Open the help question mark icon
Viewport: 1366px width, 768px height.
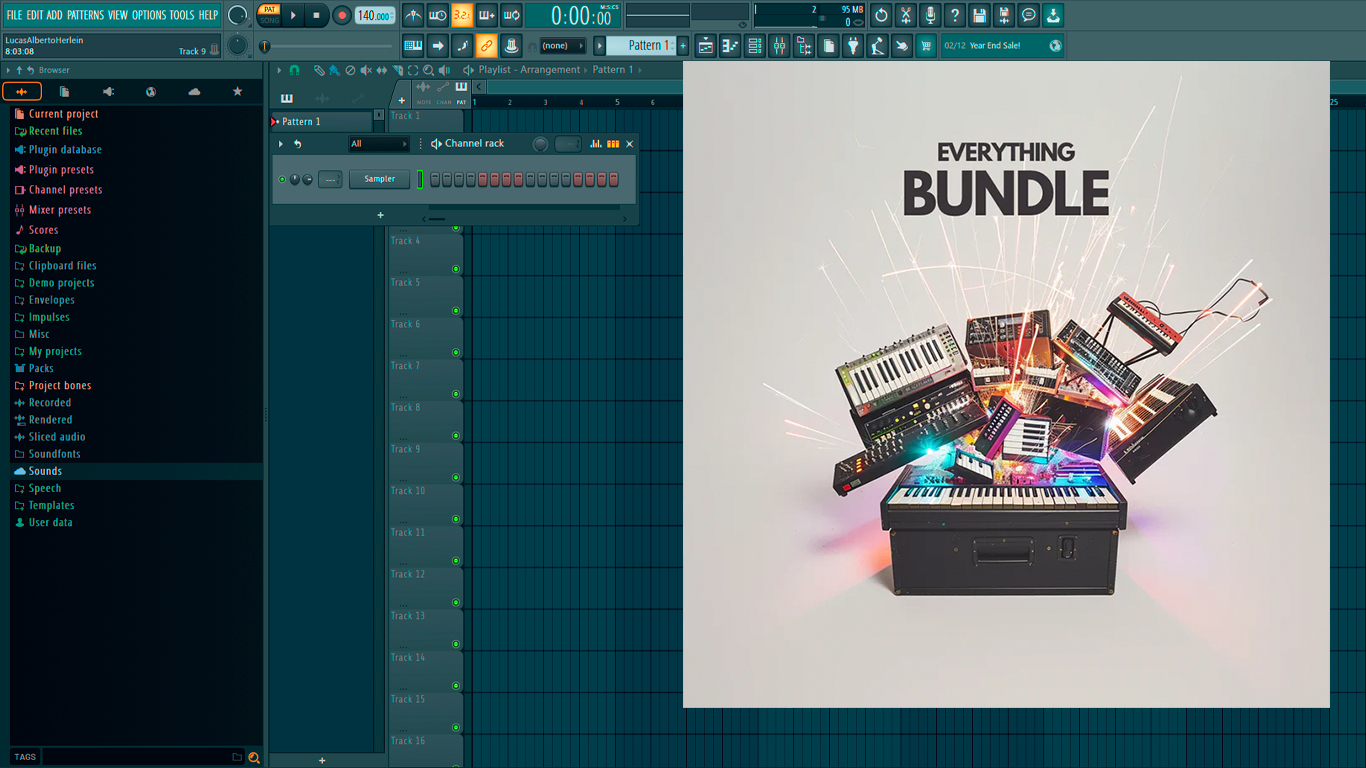(x=955, y=15)
